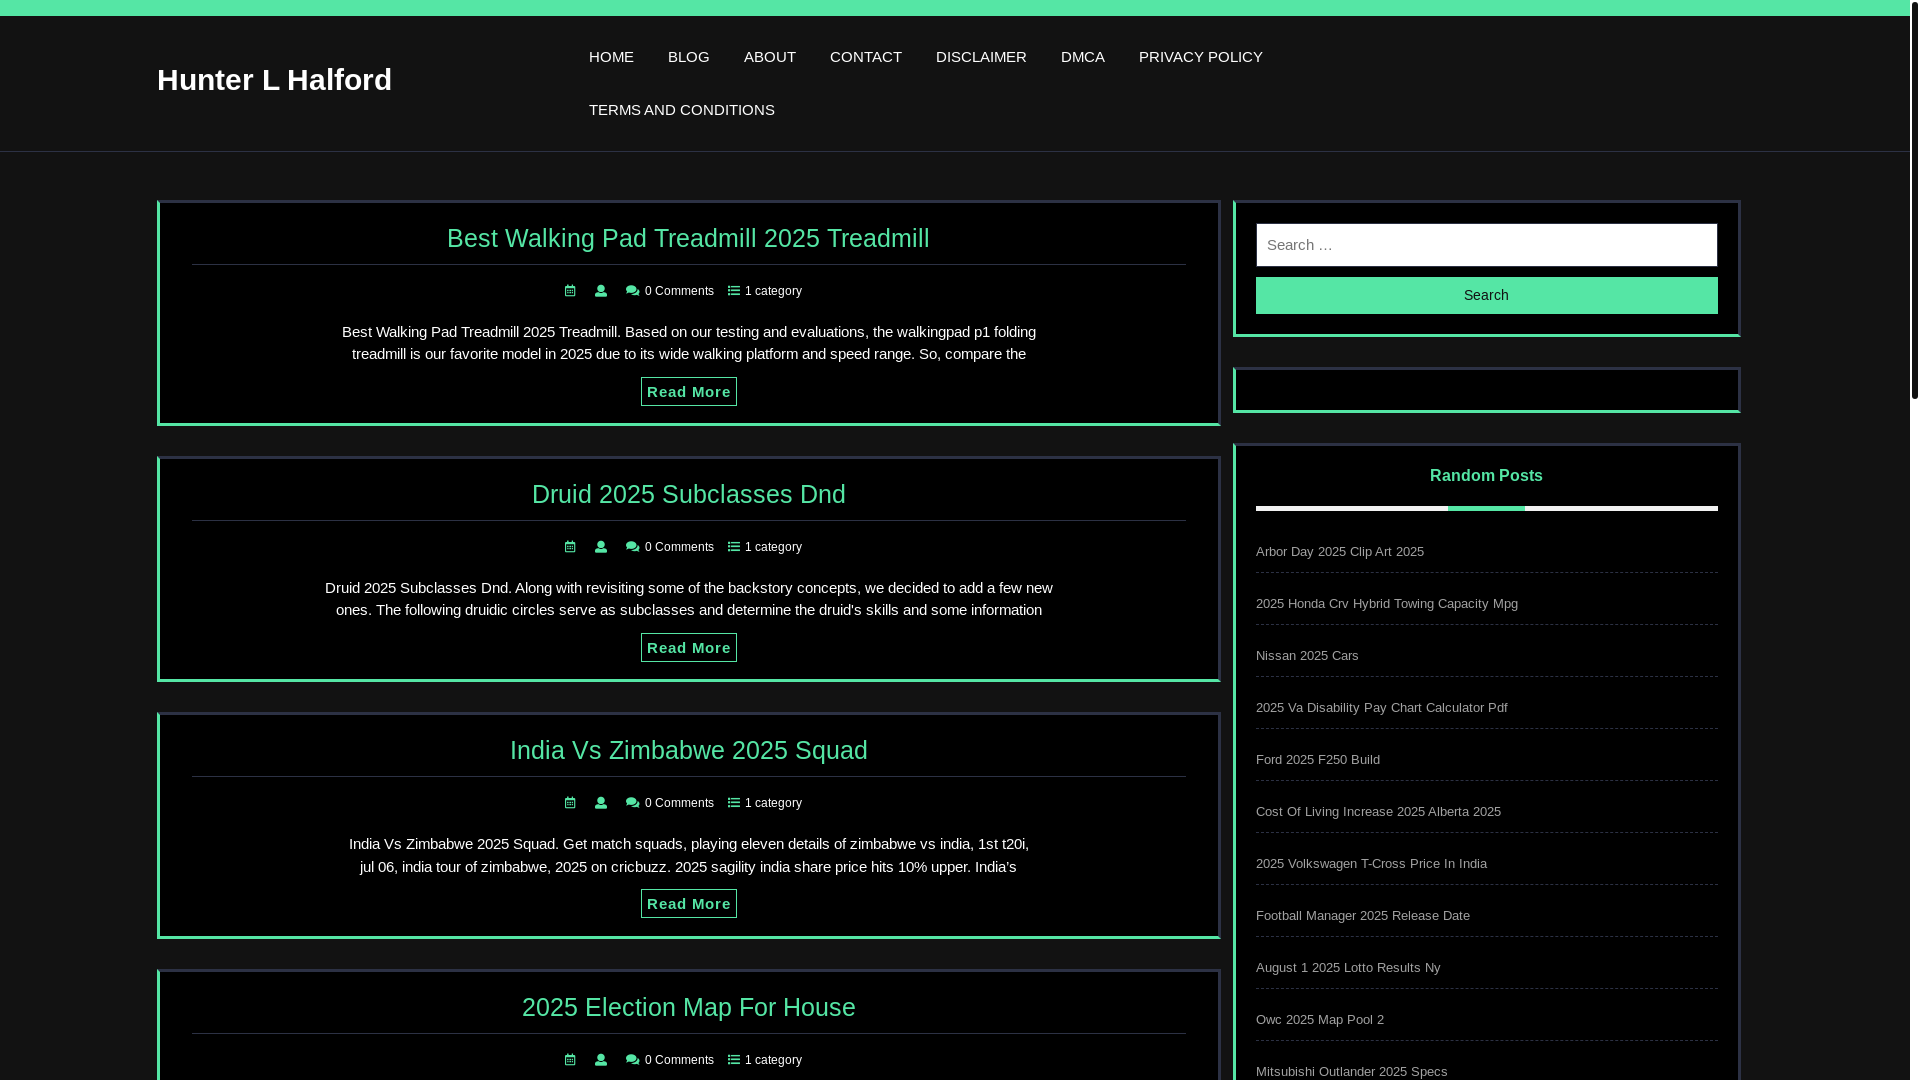
Task: Open 2025 Honda Crv Hybrid Towing Capacity link
Action: [x=1386, y=604]
